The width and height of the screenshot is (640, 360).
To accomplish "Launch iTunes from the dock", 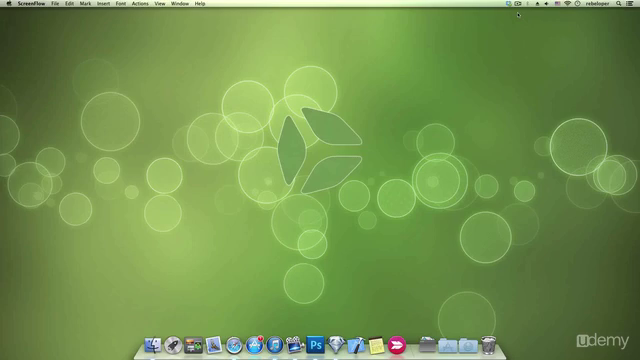I will click(x=275, y=345).
